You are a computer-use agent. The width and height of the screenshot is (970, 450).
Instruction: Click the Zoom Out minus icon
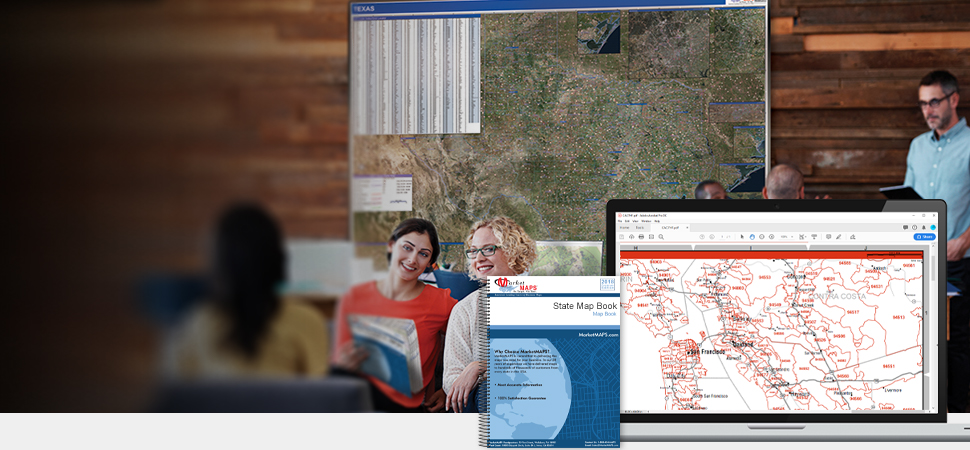pyautogui.click(x=762, y=236)
